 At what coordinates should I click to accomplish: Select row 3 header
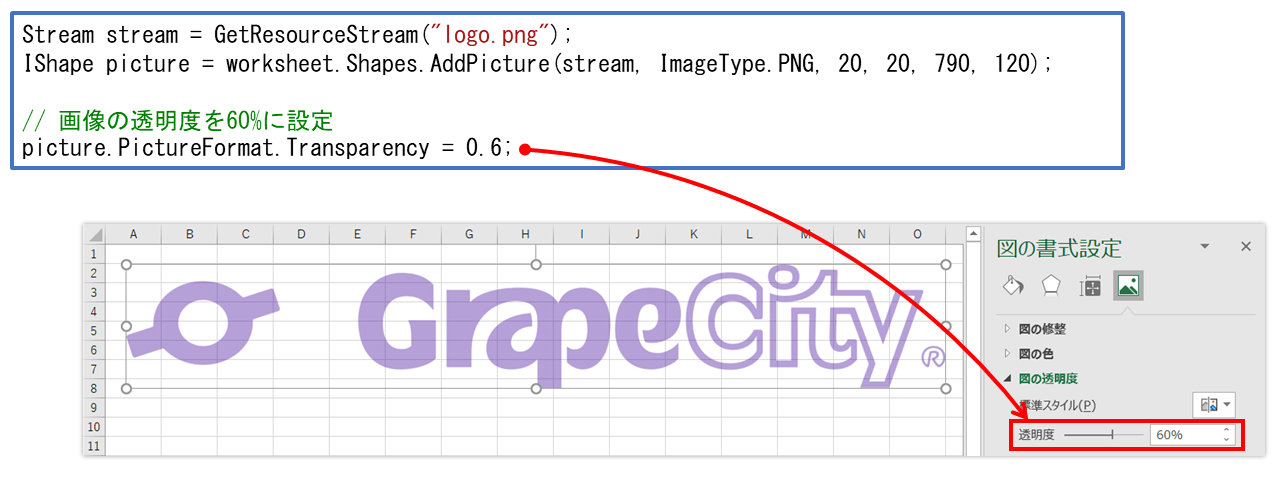tap(94, 292)
